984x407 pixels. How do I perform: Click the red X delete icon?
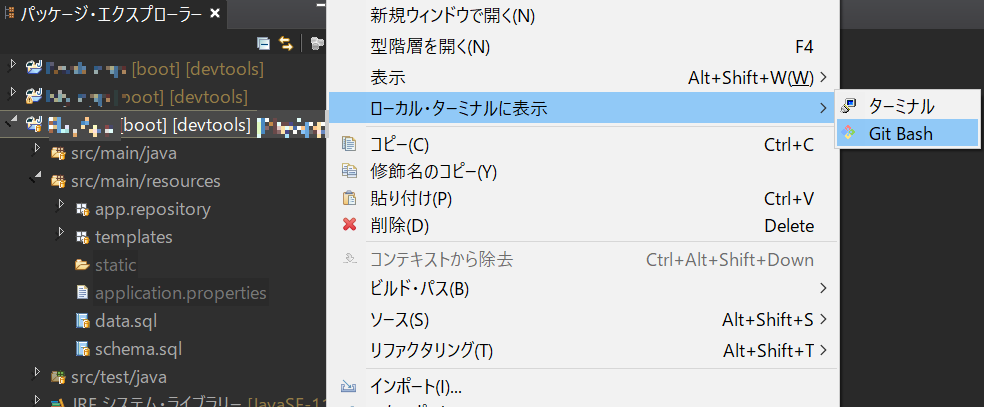[350, 225]
